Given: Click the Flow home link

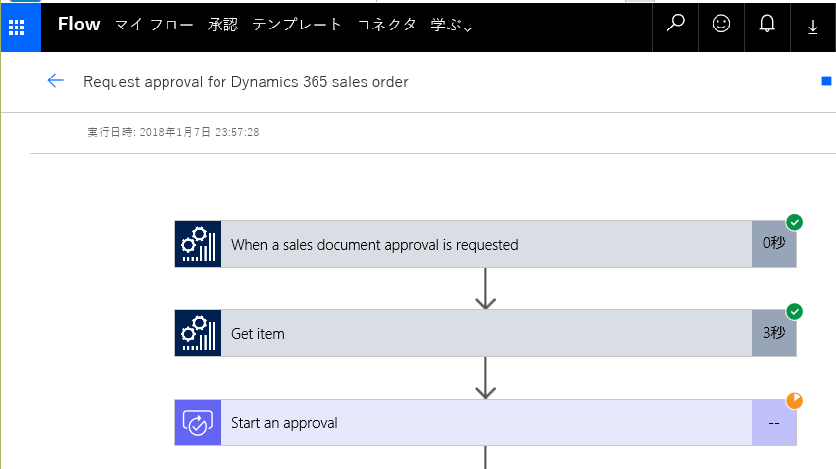Looking at the screenshot, I should (x=79, y=24).
